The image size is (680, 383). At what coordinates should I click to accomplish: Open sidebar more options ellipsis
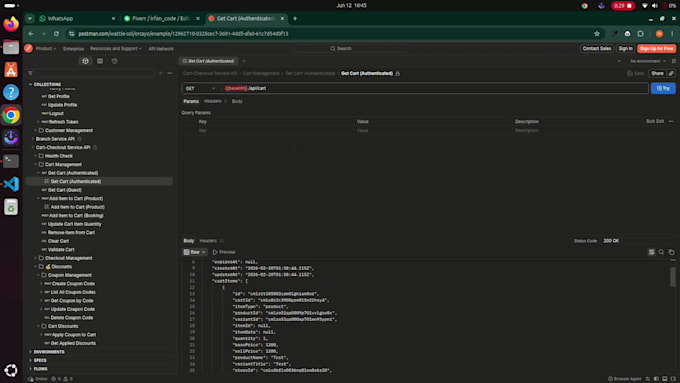tap(170, 73)
